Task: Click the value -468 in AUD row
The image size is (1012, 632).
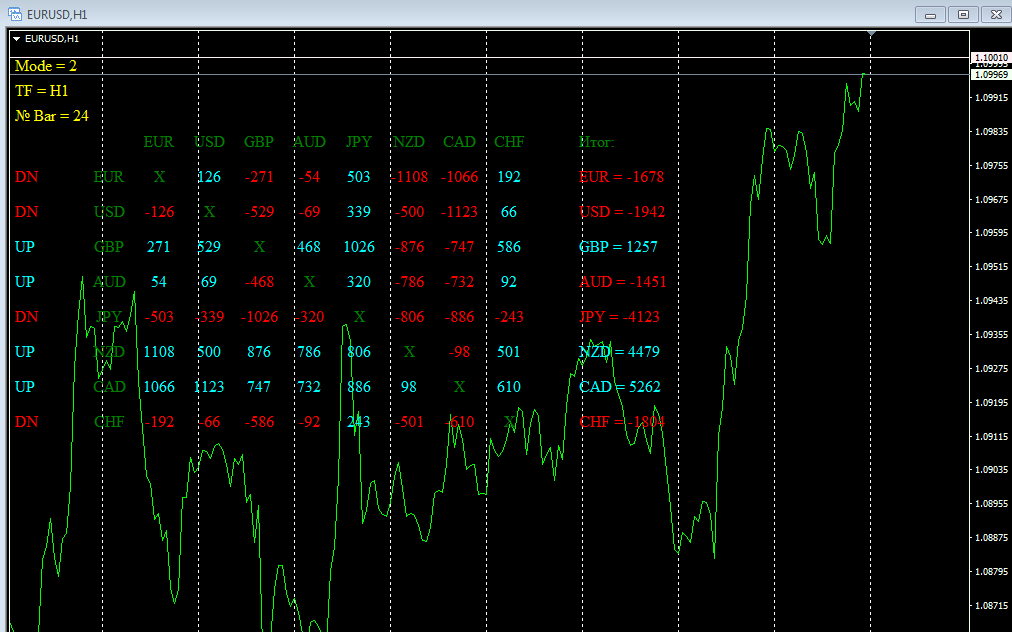Action: click(259, 281)
